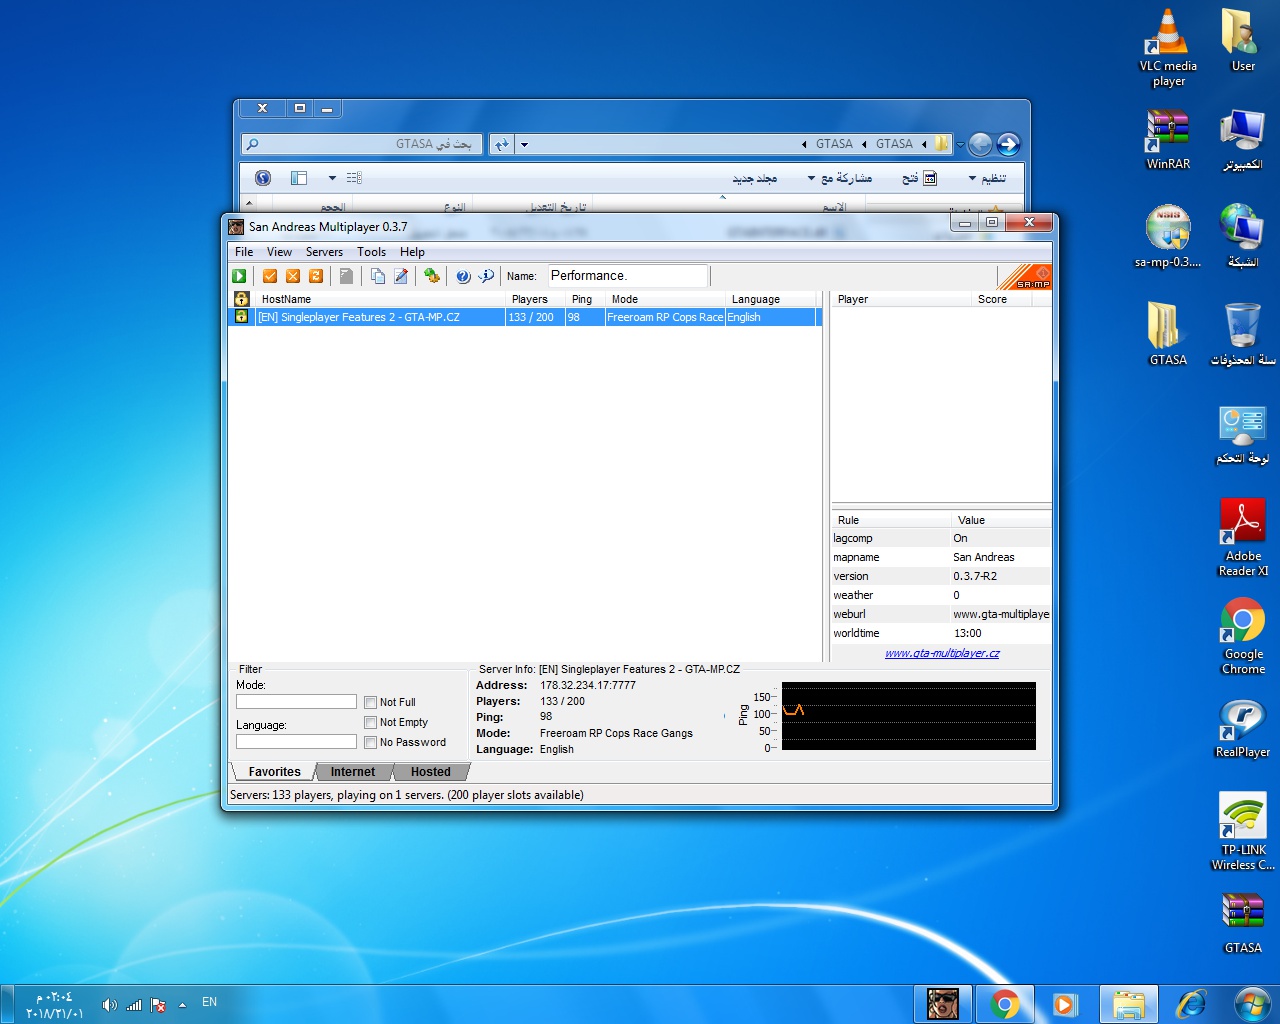The height and width of the screenshot is (1024, 1280).
Task: Open the View menu
Action: (x=279, y=252)
